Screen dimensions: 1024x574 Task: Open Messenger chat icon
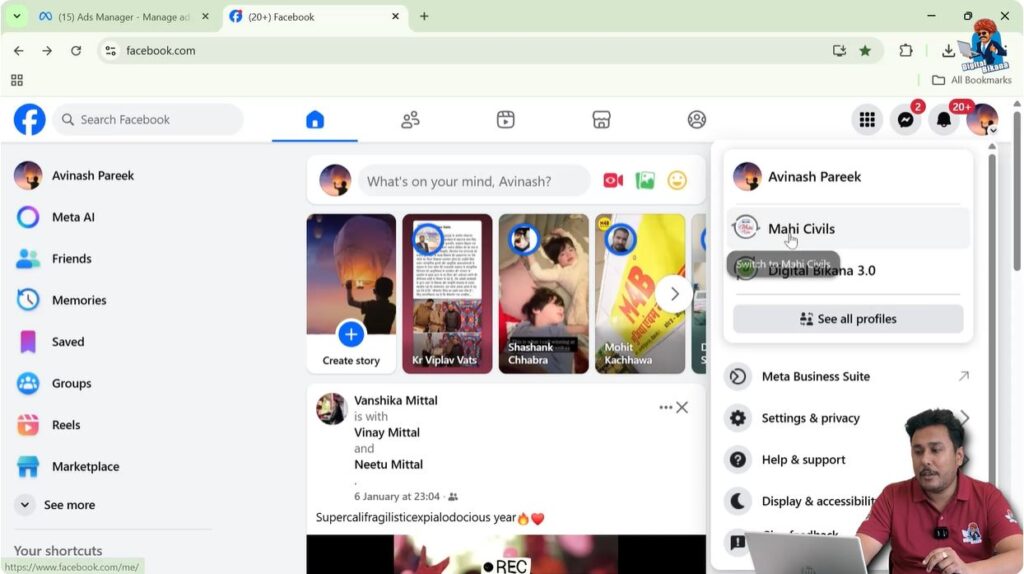point(905,120)
